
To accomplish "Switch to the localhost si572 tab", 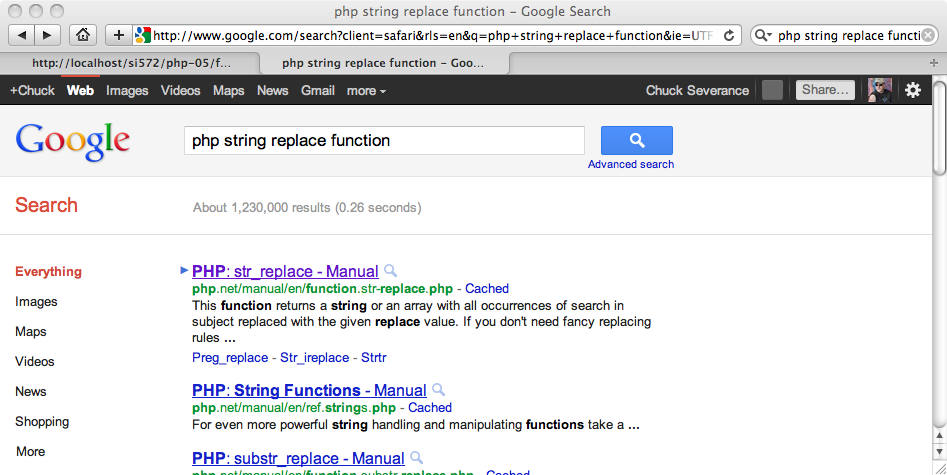I will pyautogui.click(x=130, y=63).
